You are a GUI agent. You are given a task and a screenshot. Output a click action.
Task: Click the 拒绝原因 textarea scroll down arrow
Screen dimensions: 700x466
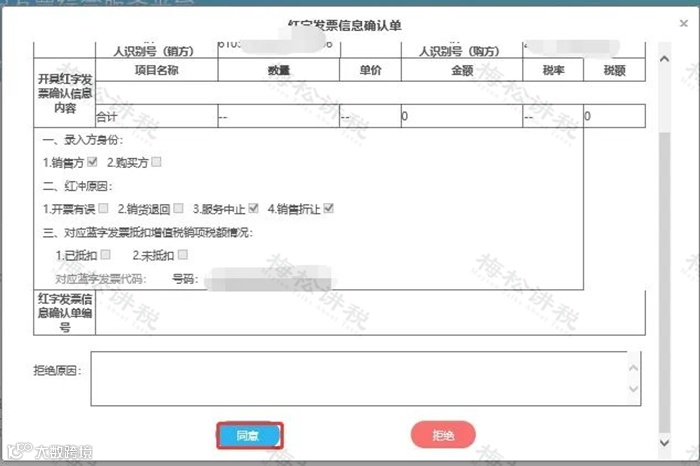pyautogui.click(x=633, y=388)
